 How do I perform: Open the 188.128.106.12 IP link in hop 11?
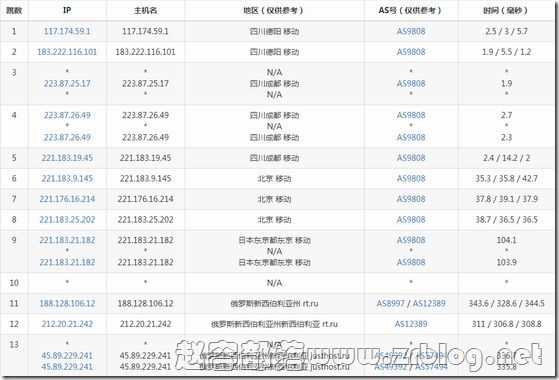[67, 303]
